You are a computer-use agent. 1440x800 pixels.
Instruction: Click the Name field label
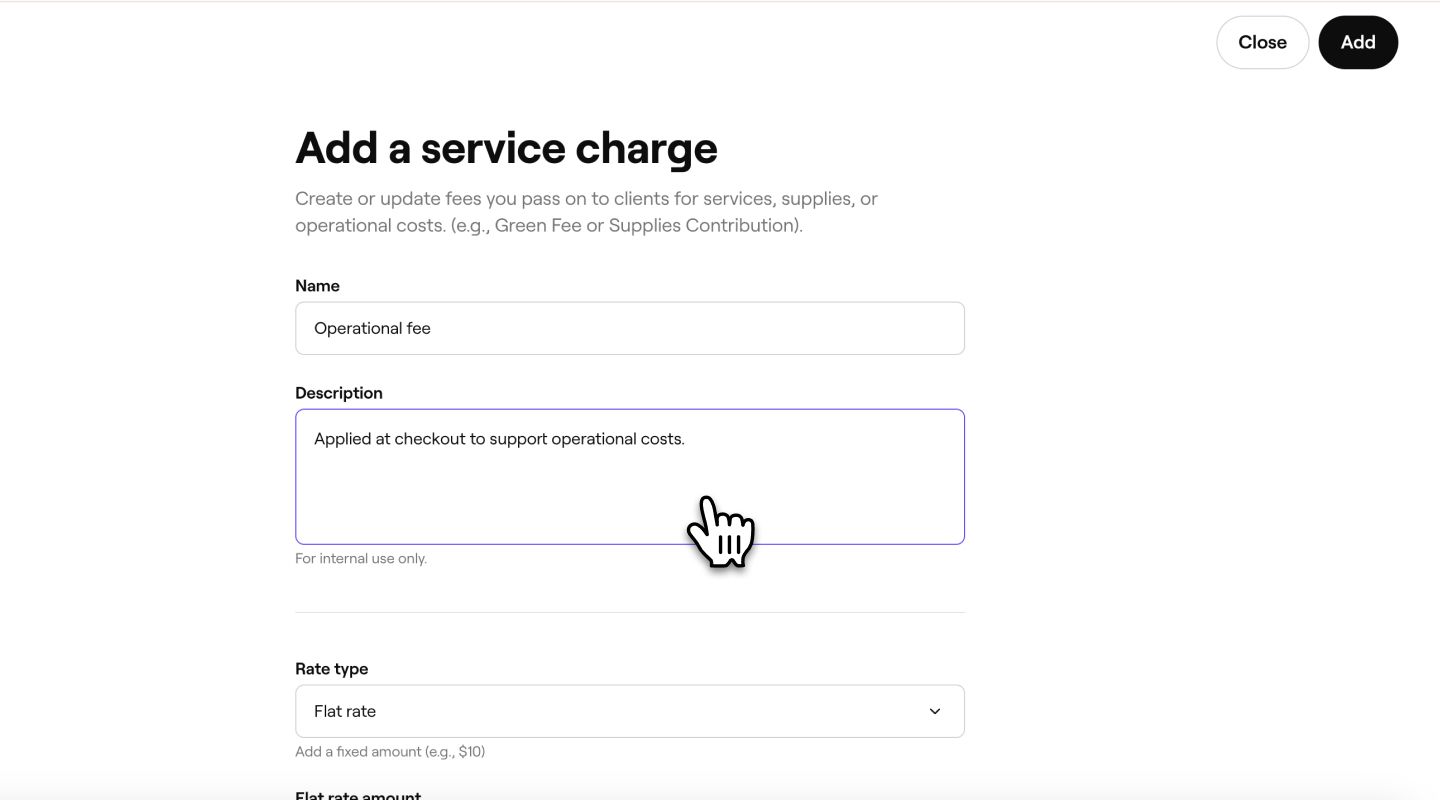tap(317, 285)
